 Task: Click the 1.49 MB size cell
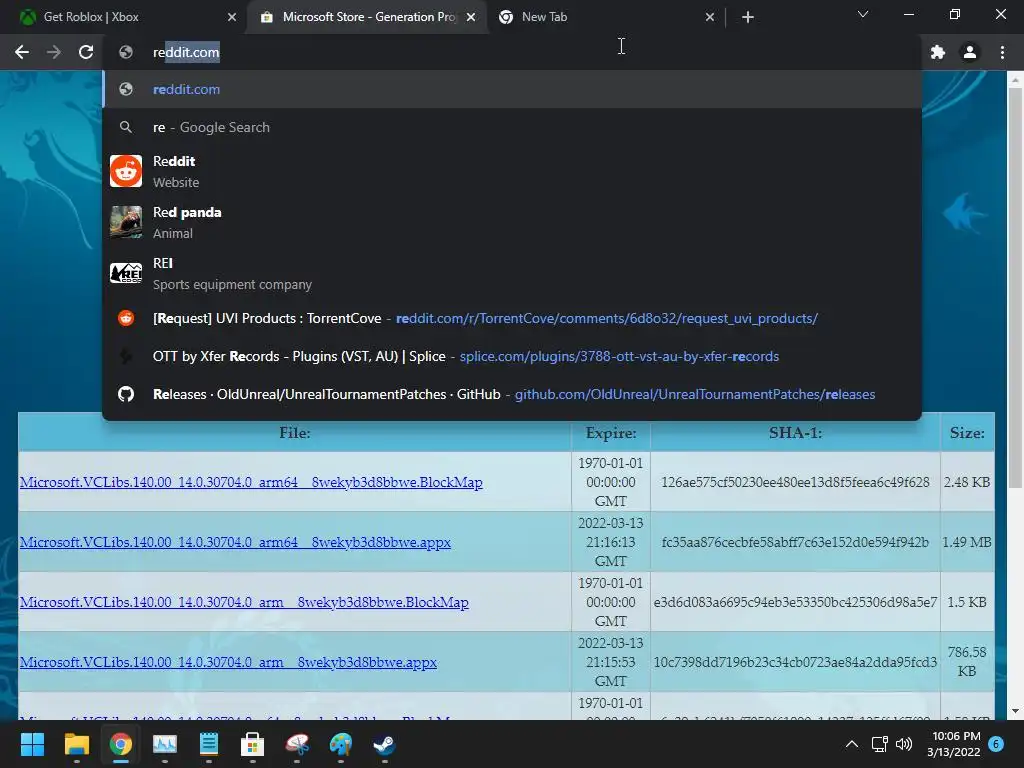[x=967, y=542]
